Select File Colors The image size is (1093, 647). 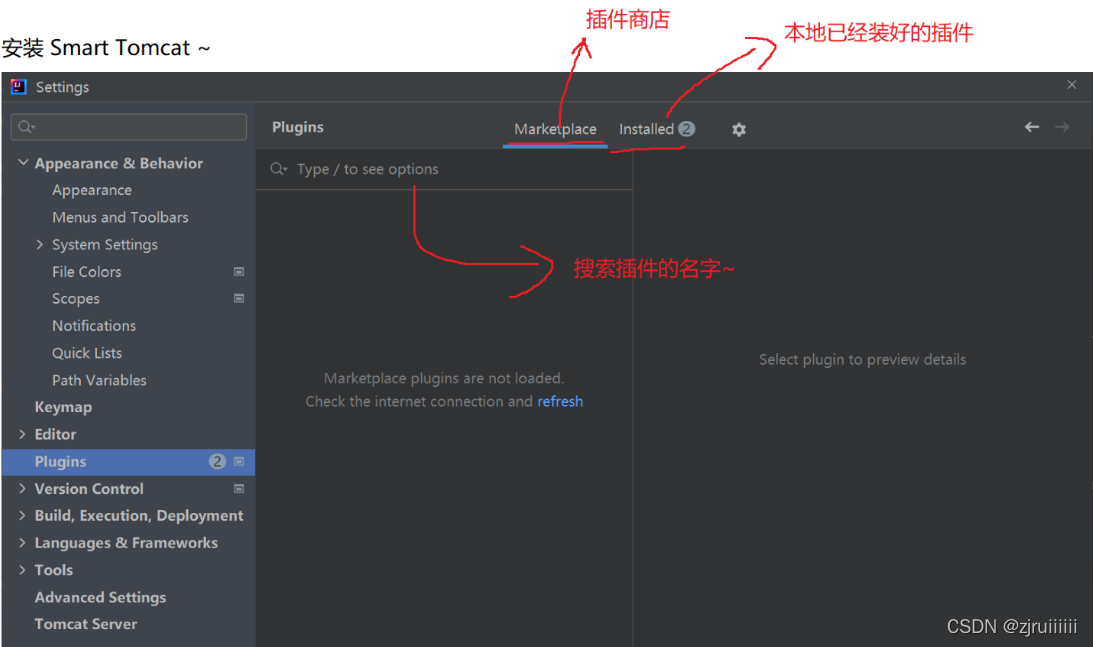[x=86, y=272]
